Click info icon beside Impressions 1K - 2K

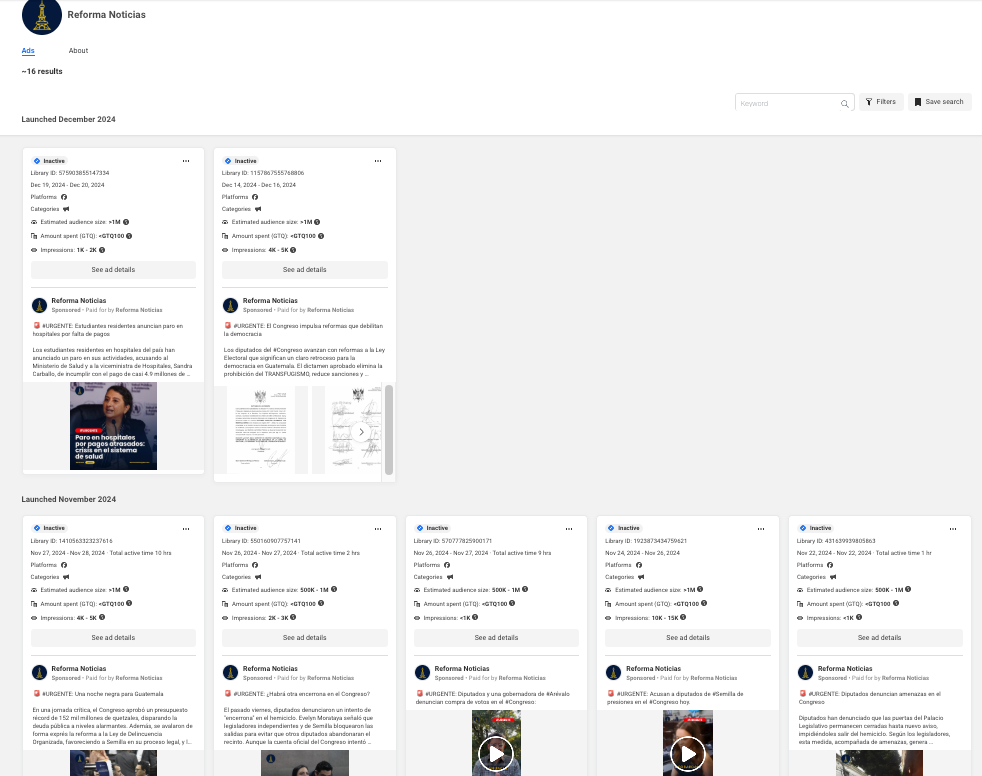coord(102,250)
